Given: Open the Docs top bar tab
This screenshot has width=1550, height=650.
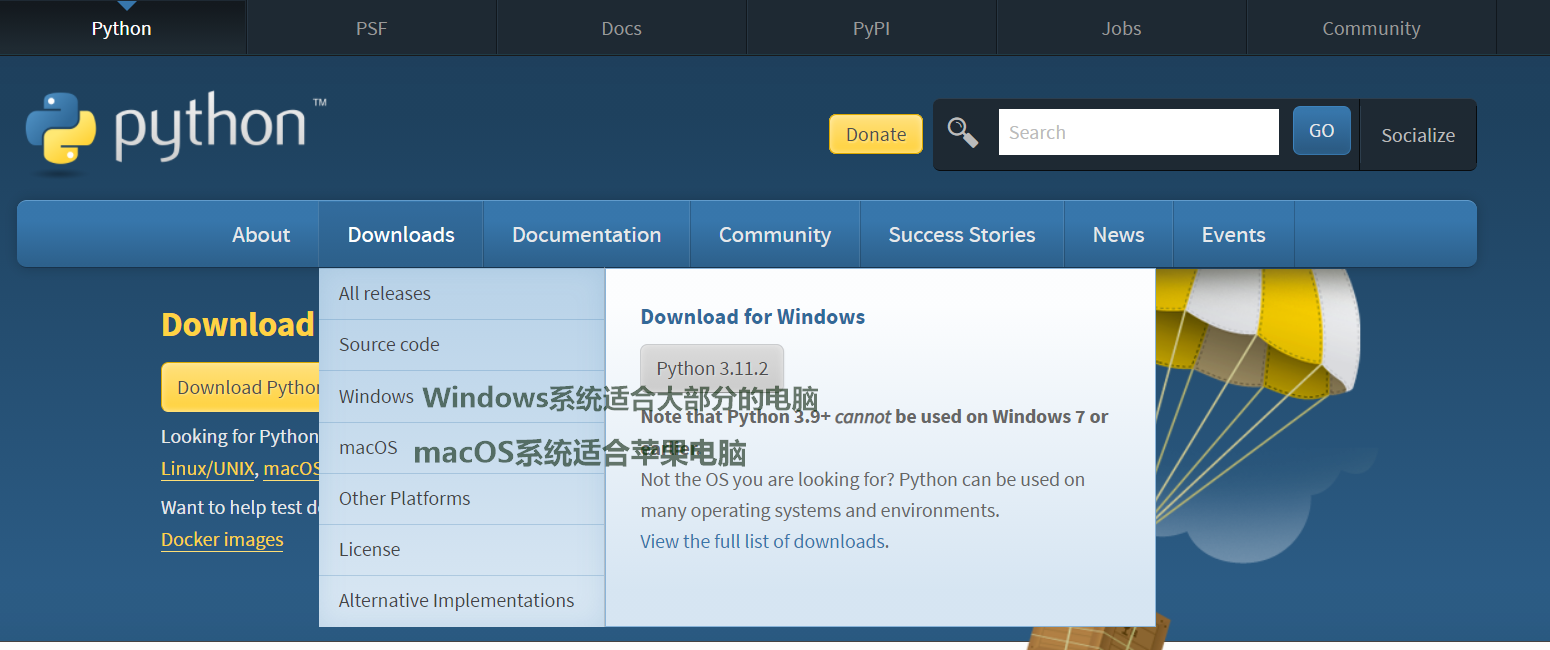Looking at the screenshot, I should [621, 28].
